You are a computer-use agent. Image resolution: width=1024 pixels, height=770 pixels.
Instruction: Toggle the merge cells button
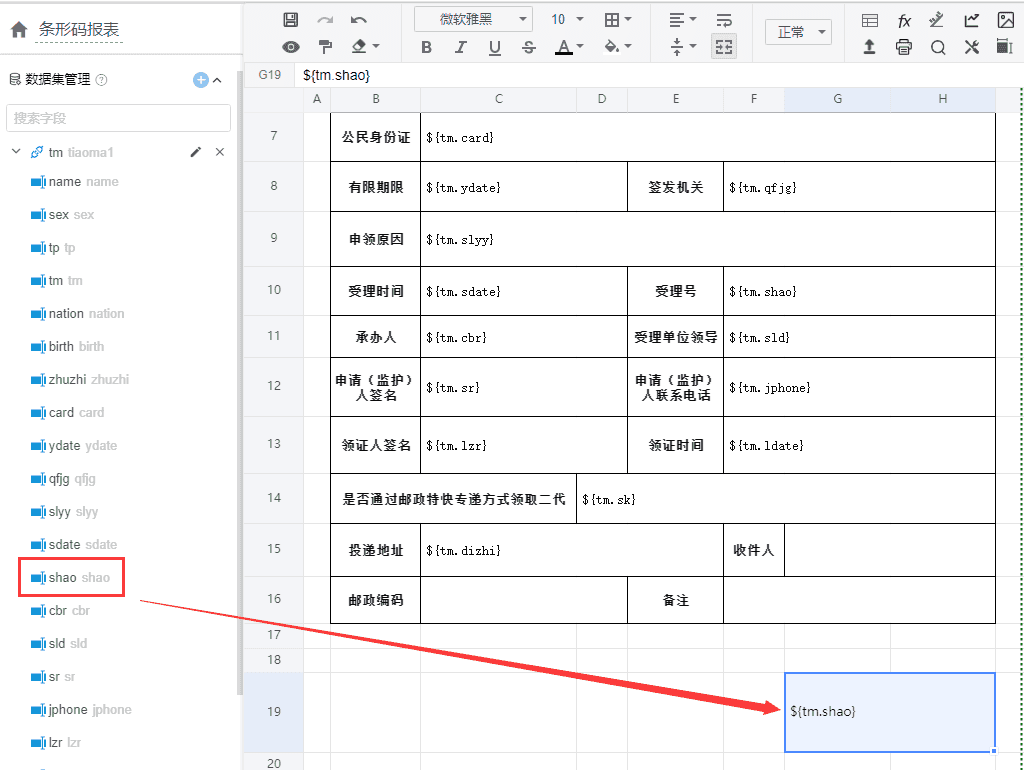click(724, 47)
